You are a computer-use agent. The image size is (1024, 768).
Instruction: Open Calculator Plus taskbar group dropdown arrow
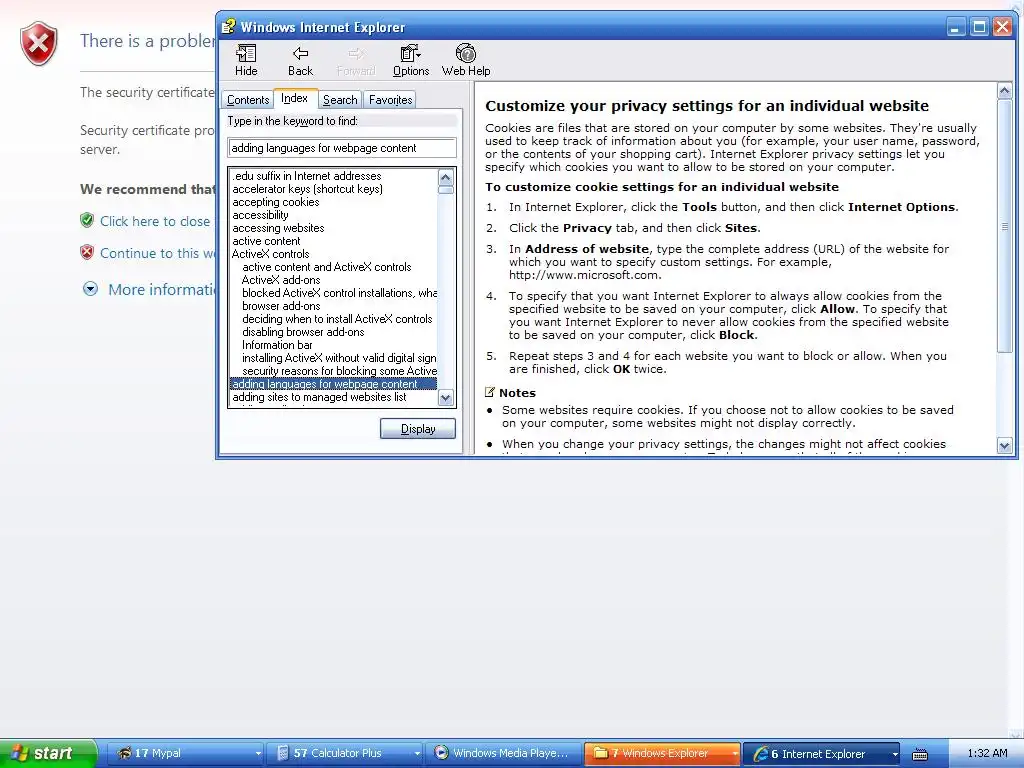417,754
